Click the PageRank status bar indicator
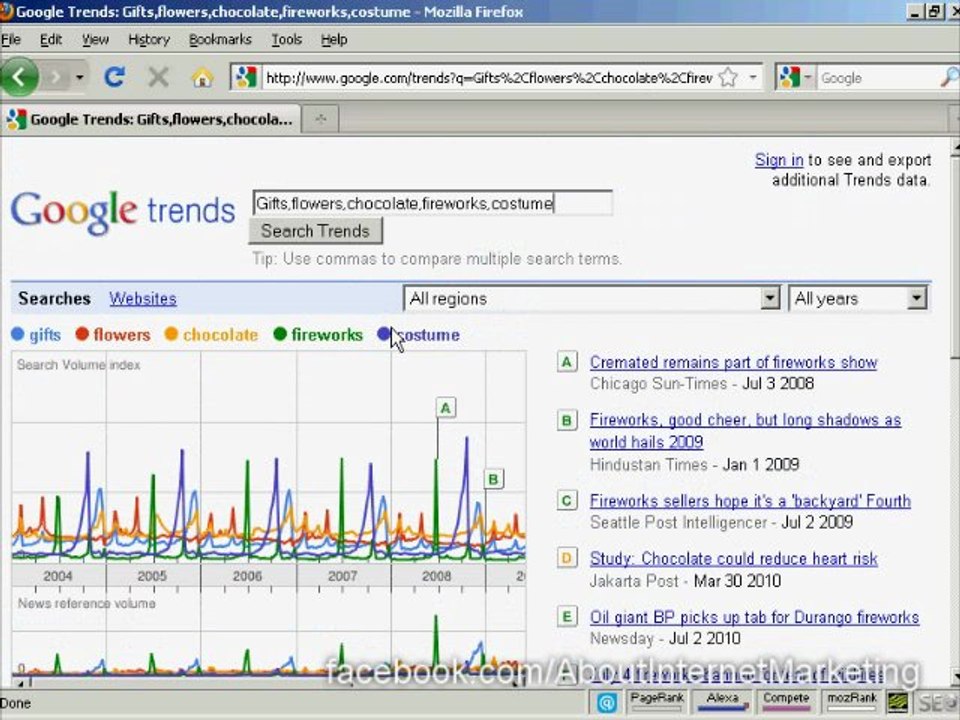Viewport: 960px width, 720px height. click(x=657, y=702)
